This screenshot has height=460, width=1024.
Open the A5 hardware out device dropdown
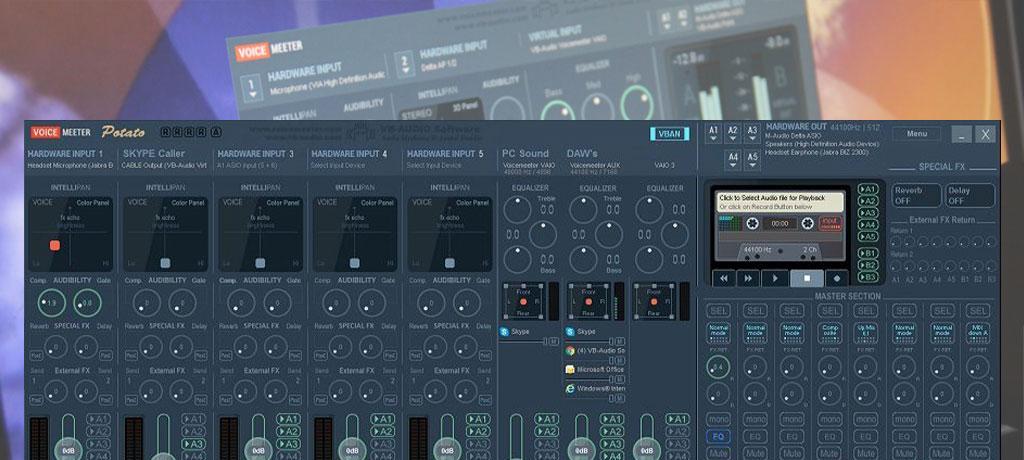click(x=752, y=160)
